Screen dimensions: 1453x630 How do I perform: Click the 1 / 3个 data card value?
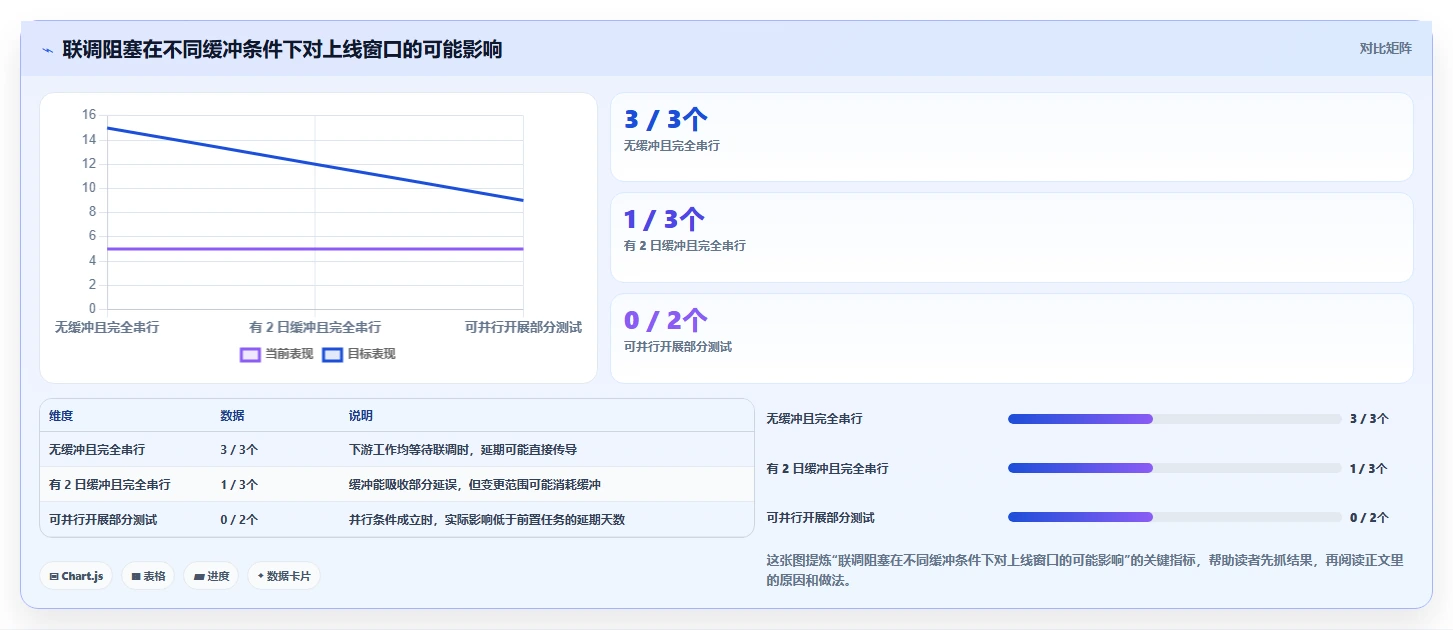point(664,220)
